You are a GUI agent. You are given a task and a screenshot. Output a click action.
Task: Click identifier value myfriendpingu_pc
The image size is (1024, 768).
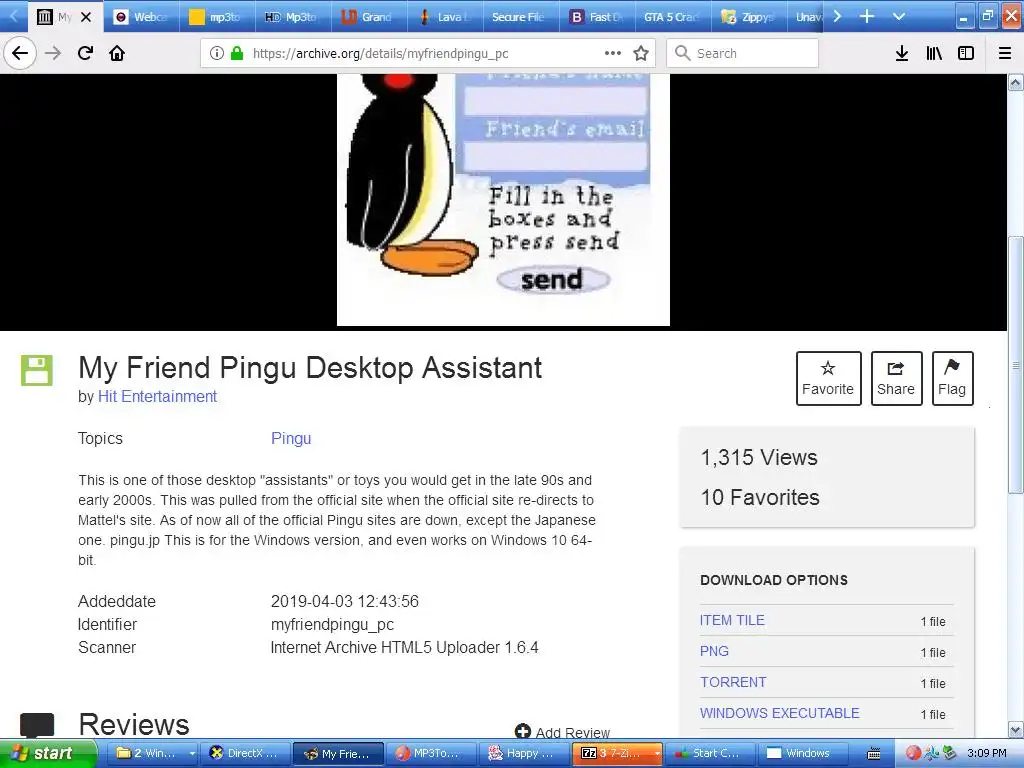332,624
